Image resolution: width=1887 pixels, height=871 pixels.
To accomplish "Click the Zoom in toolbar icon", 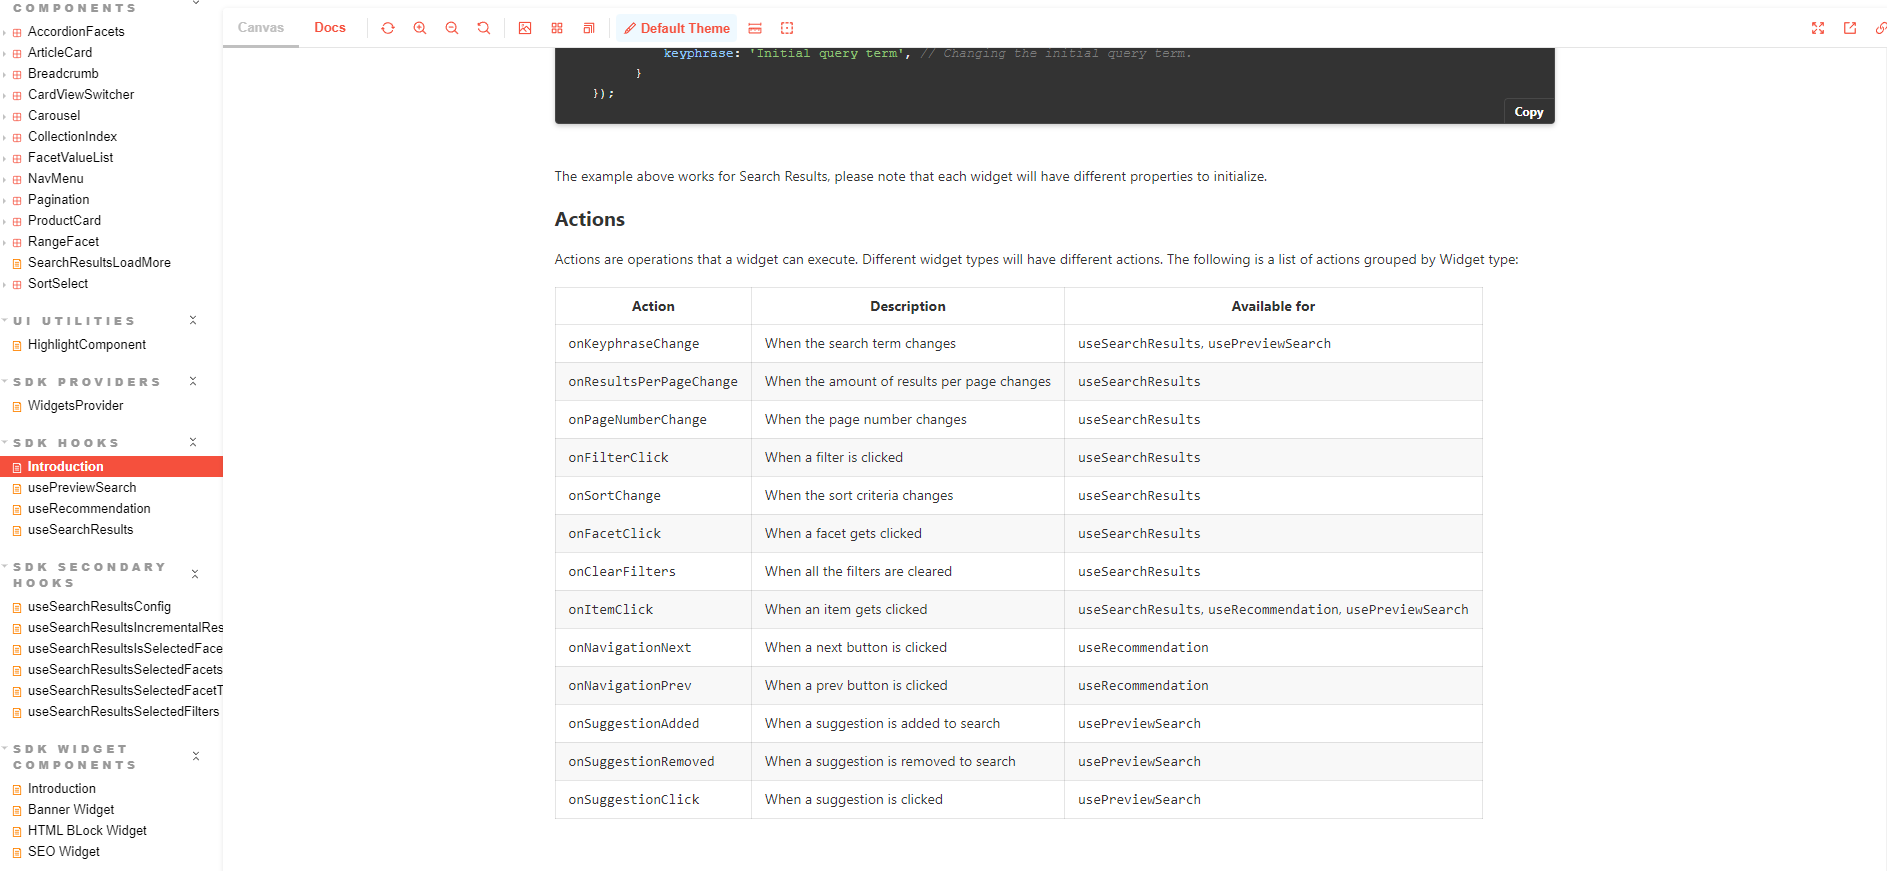I will pyautogui.click(x=420, y=28).
